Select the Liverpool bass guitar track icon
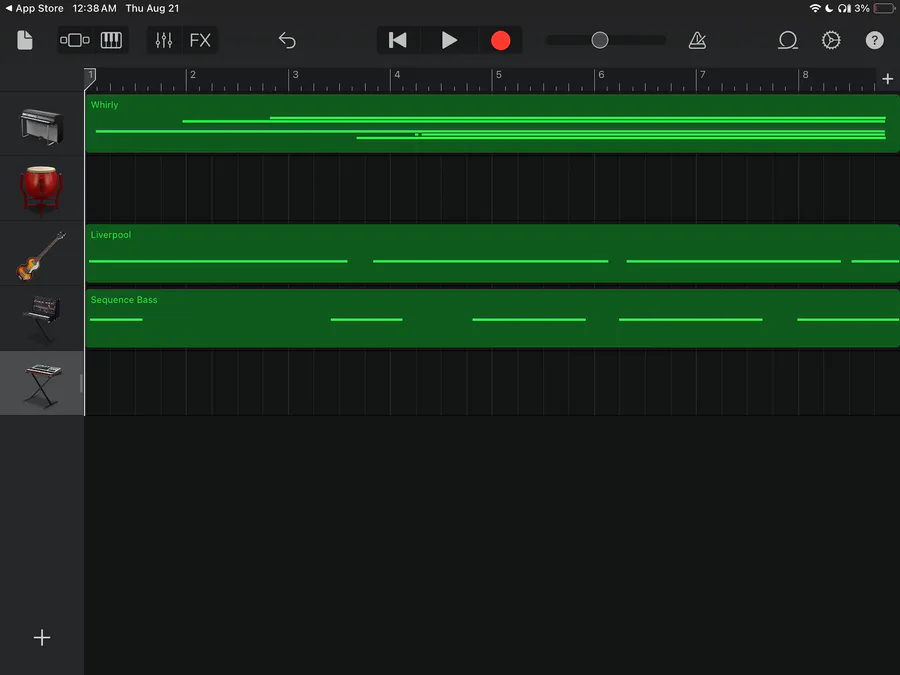Screen dimensions: 900x675 pyautogui.click(x=41, y=255)
